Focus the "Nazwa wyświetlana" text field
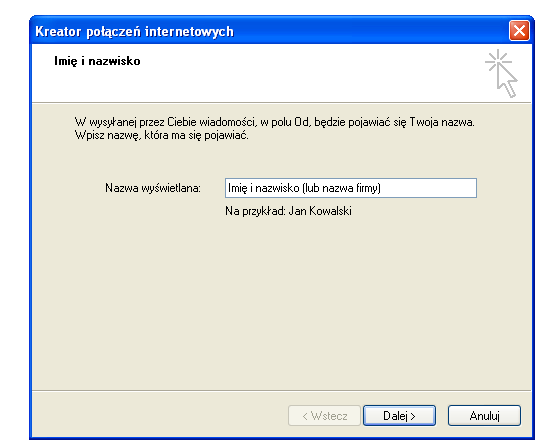553x442 pixels. point(351,188)
